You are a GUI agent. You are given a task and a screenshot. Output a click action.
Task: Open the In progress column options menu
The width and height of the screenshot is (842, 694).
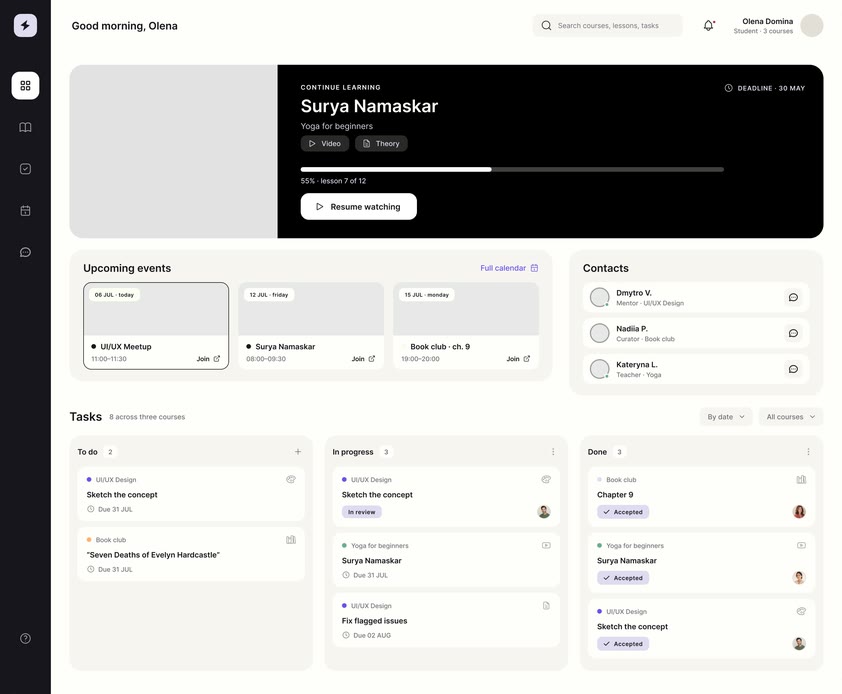pyautogui.click(x=553, y=452)
